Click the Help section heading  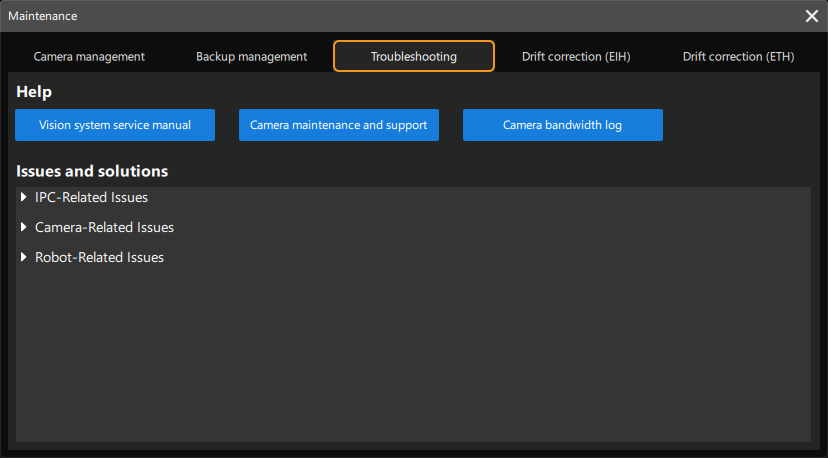(34, 92)
